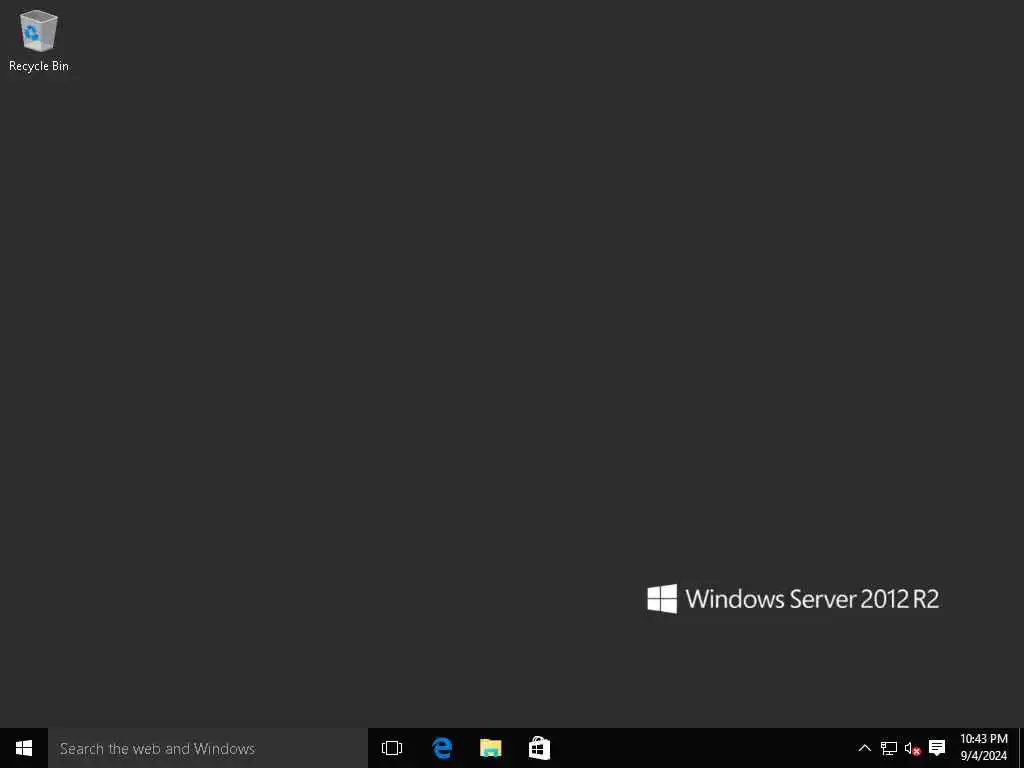The height and width of the screenshot is (768, 1024).
Task: Open the Action Center notifications icon
Action: pyautogui.click(x=937, y=748)
